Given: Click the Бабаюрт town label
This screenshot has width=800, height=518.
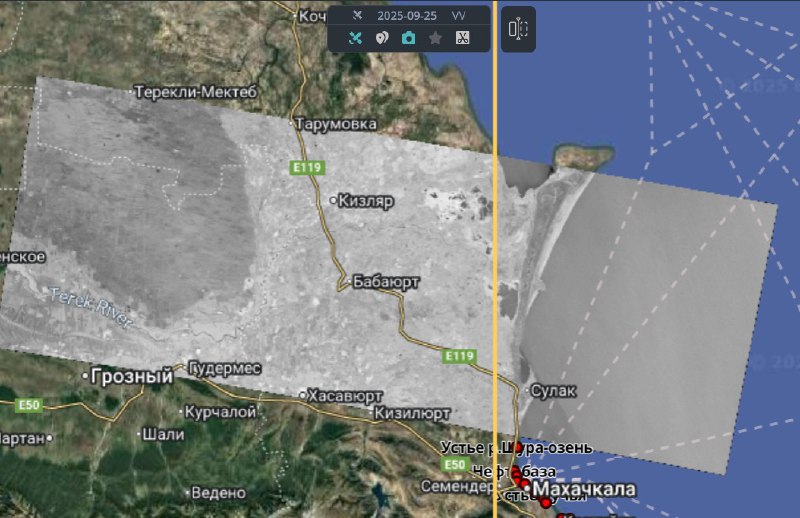Looking at the screenshot, I should (x=385, y=281).
